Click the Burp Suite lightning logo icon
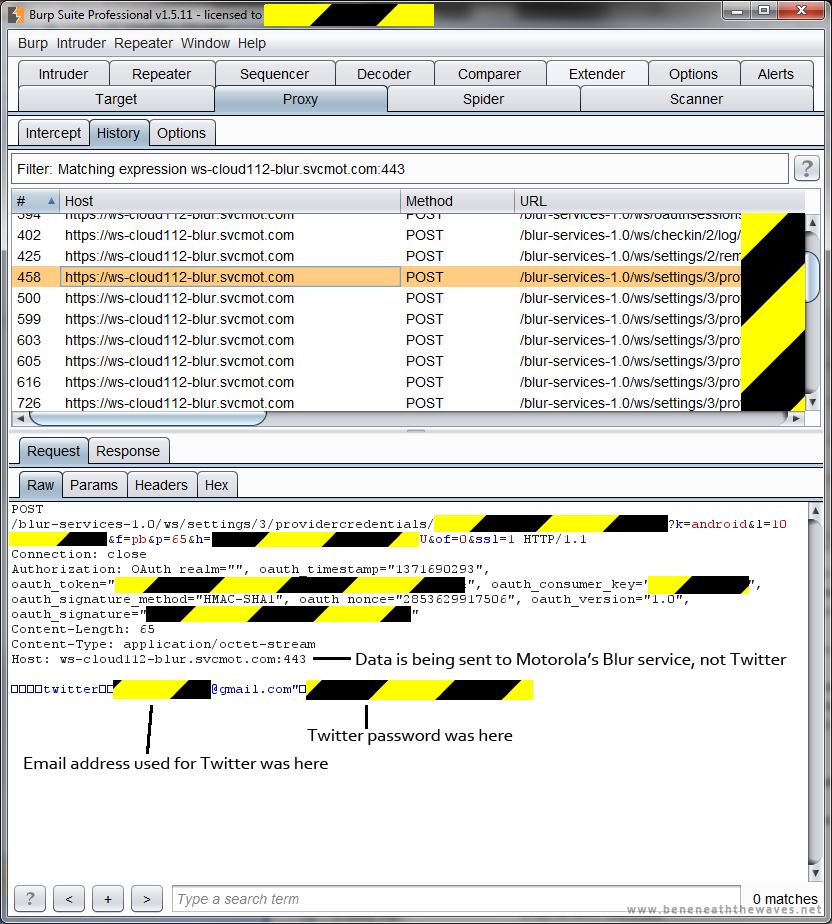 pyautogui.click(x=18, y=15)
